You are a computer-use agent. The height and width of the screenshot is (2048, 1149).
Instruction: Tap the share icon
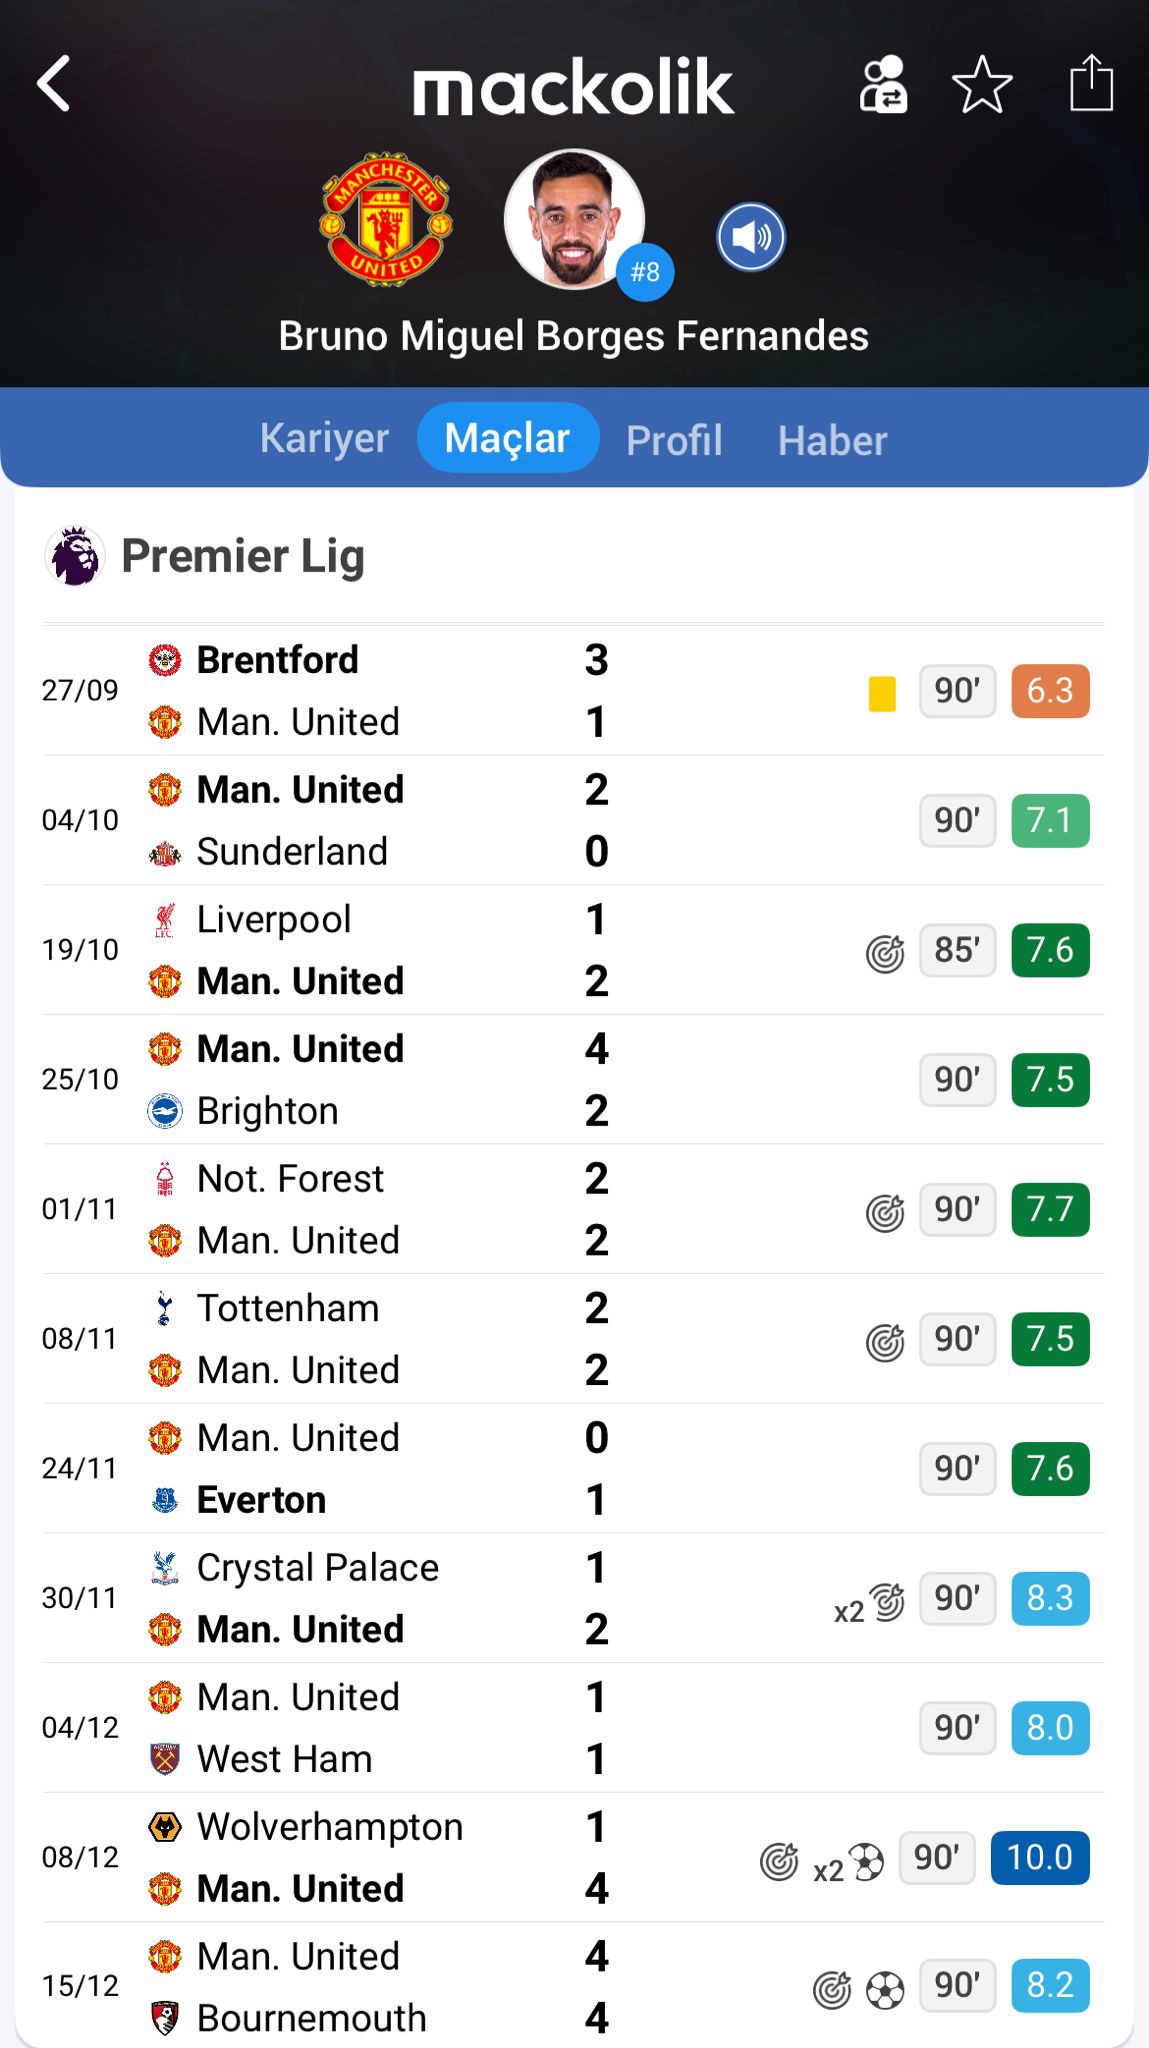point(1091,84)
